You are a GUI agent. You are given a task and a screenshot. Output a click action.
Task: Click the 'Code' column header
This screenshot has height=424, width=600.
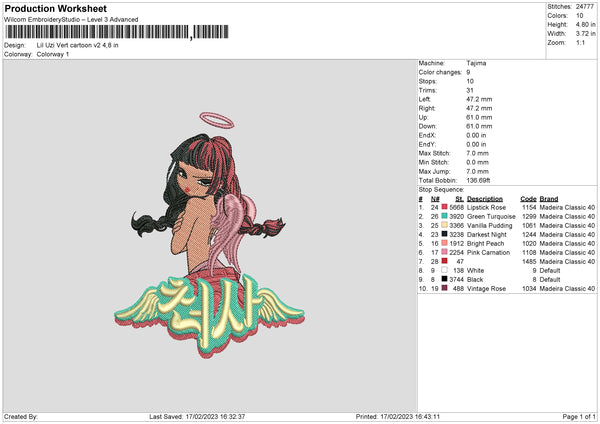coord(528,199)
